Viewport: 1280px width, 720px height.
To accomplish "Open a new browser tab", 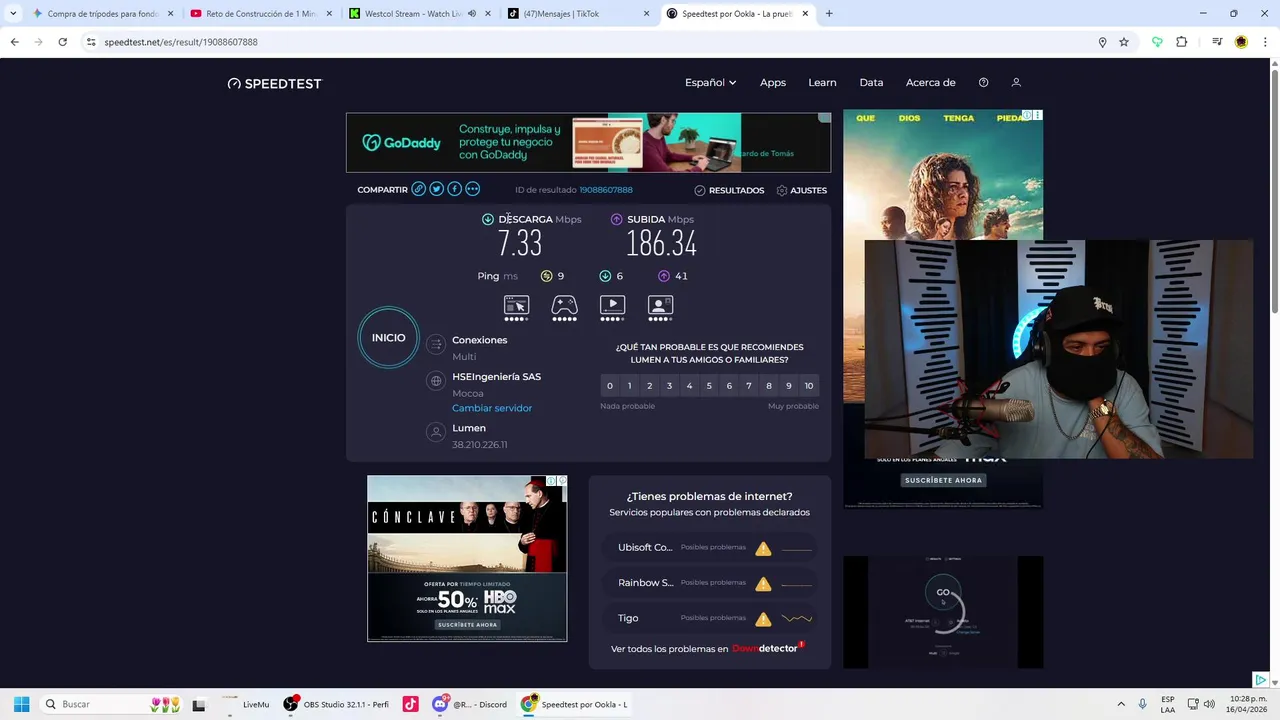I will (829, 14).
